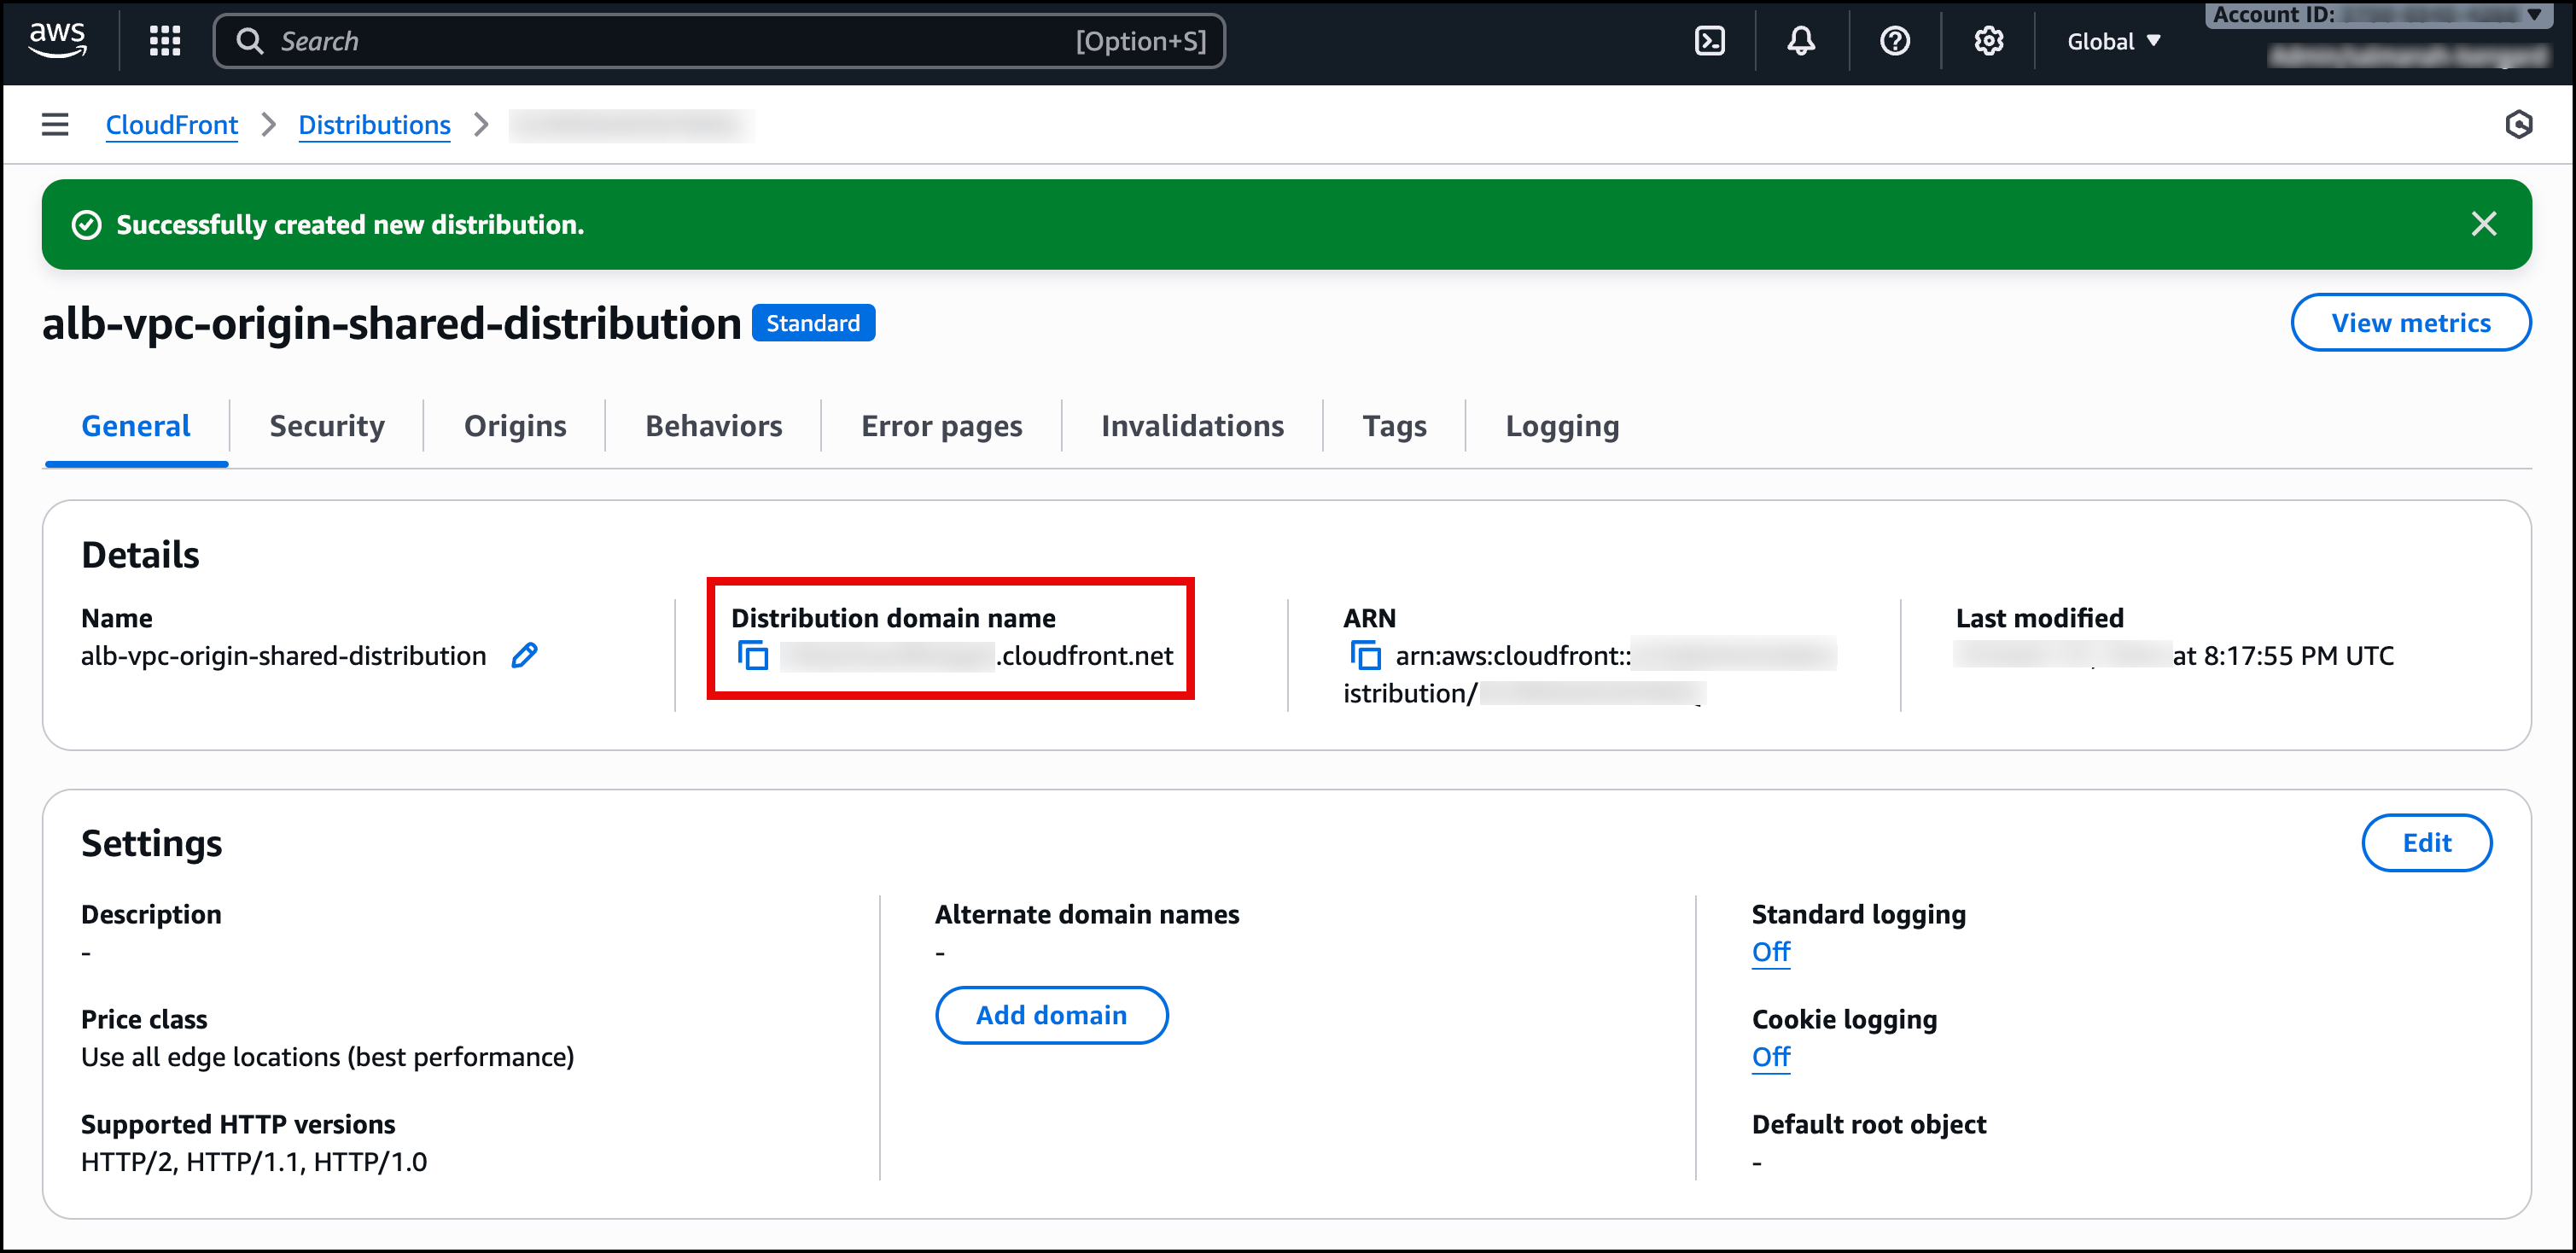Click Add domain button
Screen dimensions: 2576x1253
pos(1051,1015)
